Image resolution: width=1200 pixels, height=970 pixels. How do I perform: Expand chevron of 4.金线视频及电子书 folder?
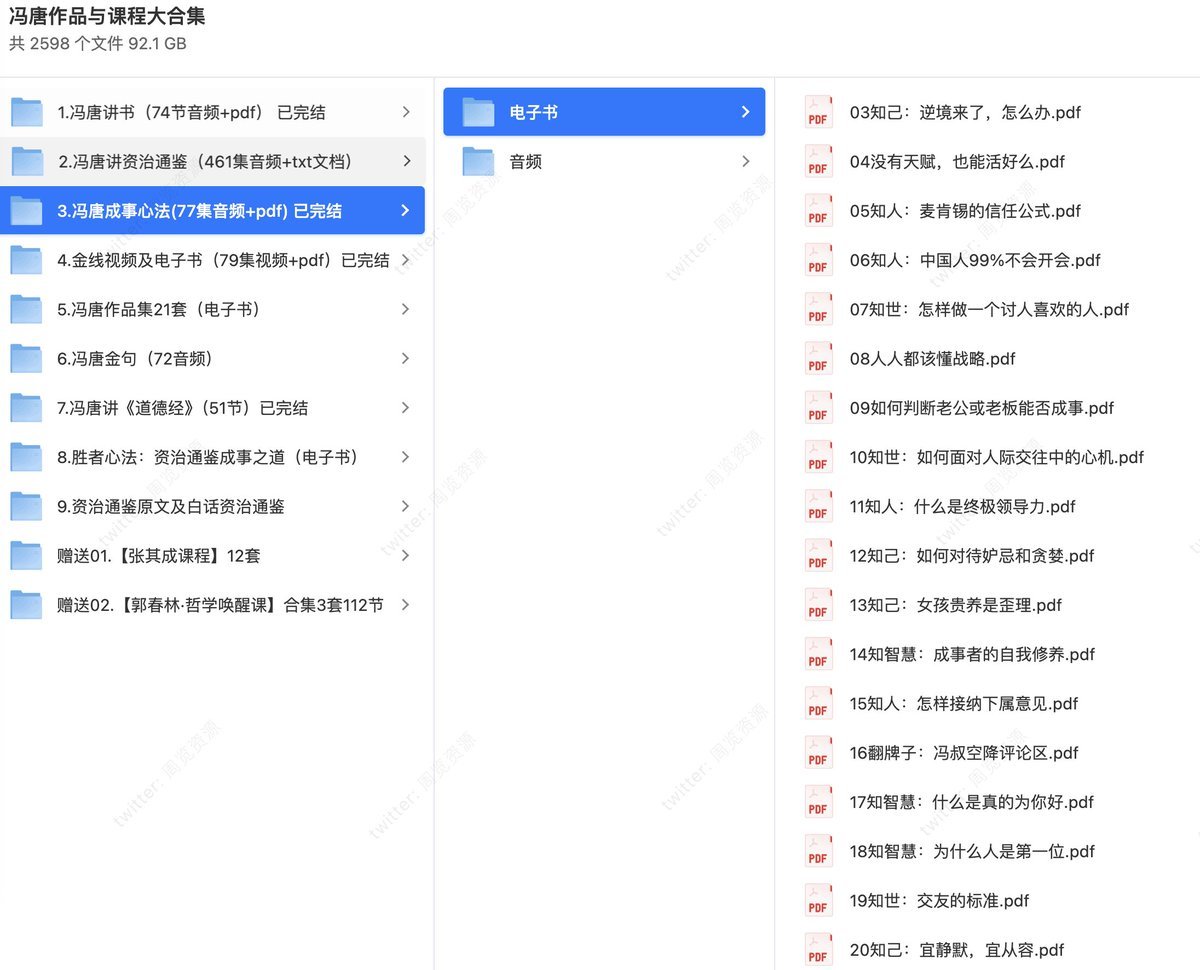pos(406,260)
